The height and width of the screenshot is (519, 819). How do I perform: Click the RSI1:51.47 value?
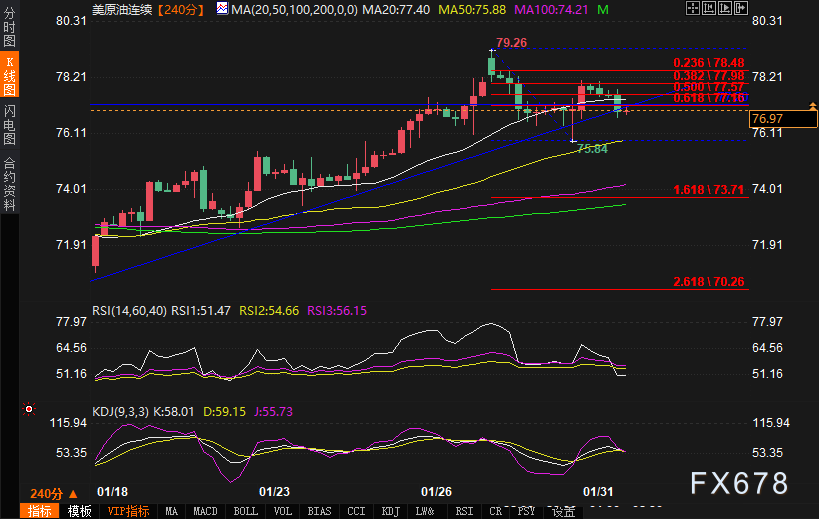201,311
